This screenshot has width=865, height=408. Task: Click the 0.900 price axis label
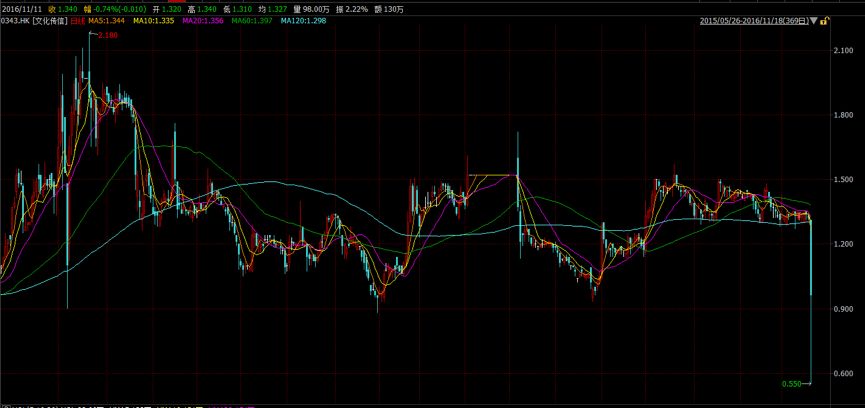pos(843,309)
